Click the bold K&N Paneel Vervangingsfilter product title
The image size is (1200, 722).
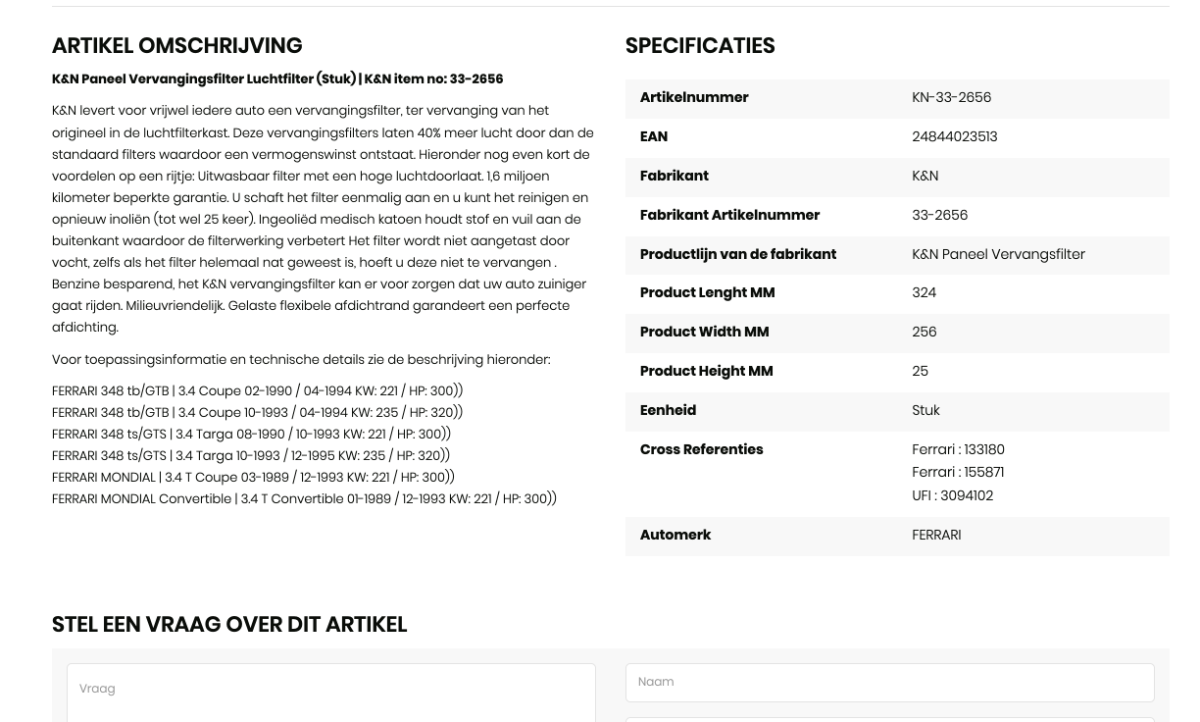(x=277, y=79)
